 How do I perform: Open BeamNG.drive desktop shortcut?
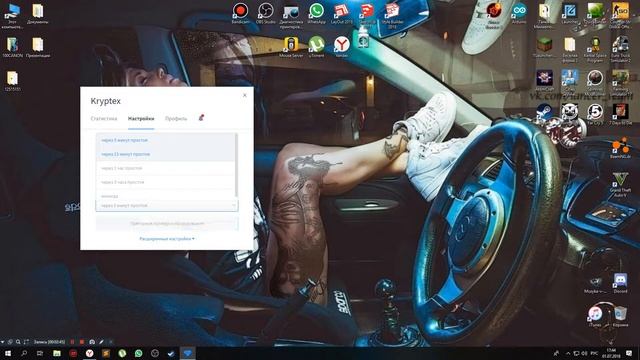click(620, 148)
